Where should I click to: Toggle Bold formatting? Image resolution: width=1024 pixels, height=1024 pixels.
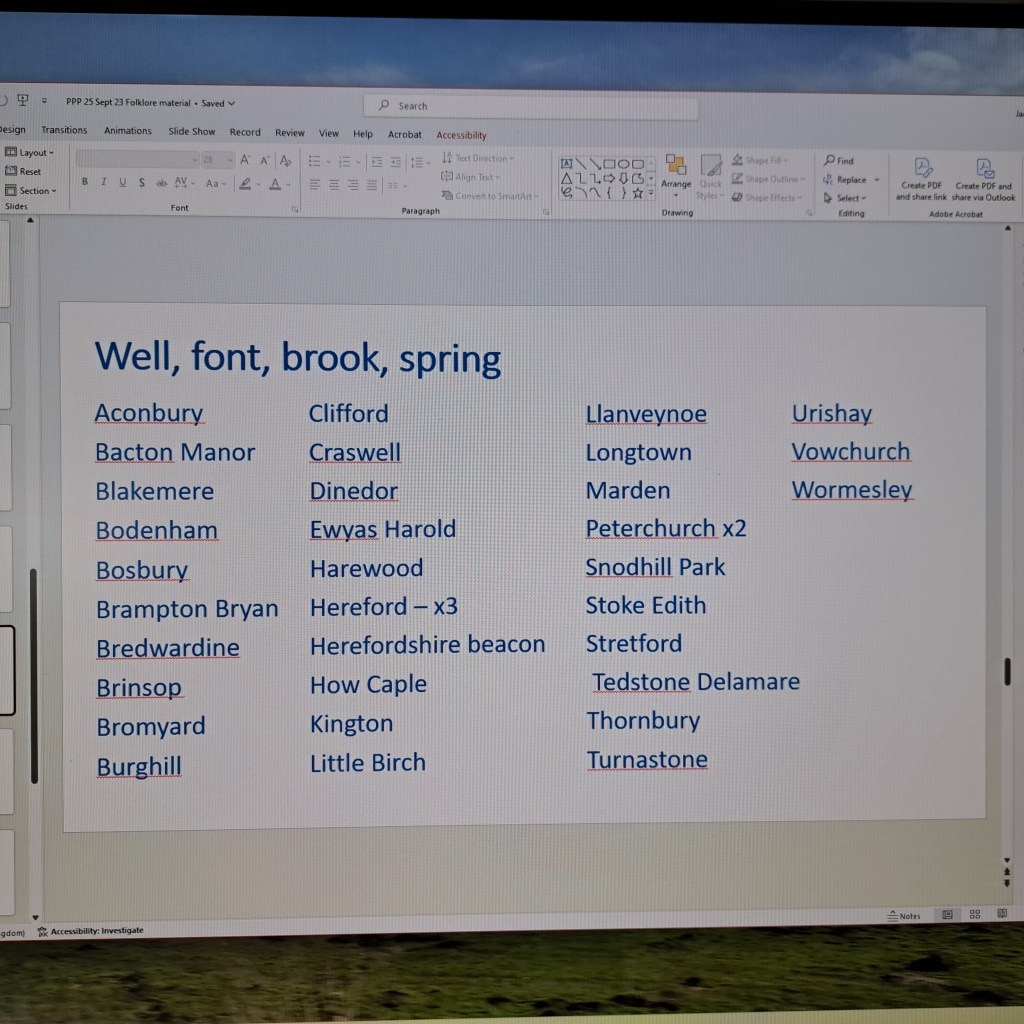[85, 182]
